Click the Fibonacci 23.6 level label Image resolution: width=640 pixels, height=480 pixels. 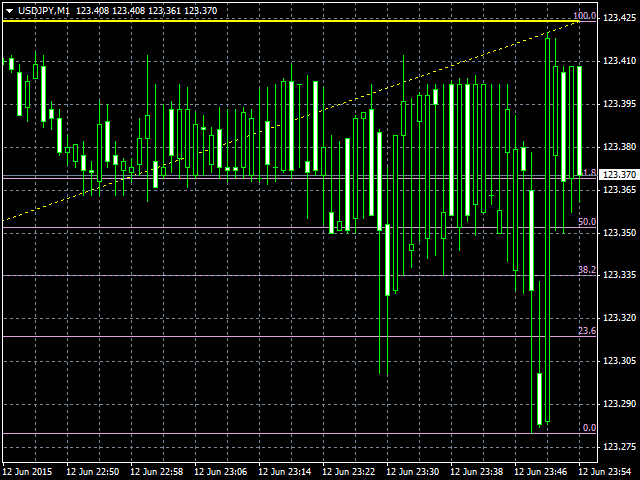(587, 331)
